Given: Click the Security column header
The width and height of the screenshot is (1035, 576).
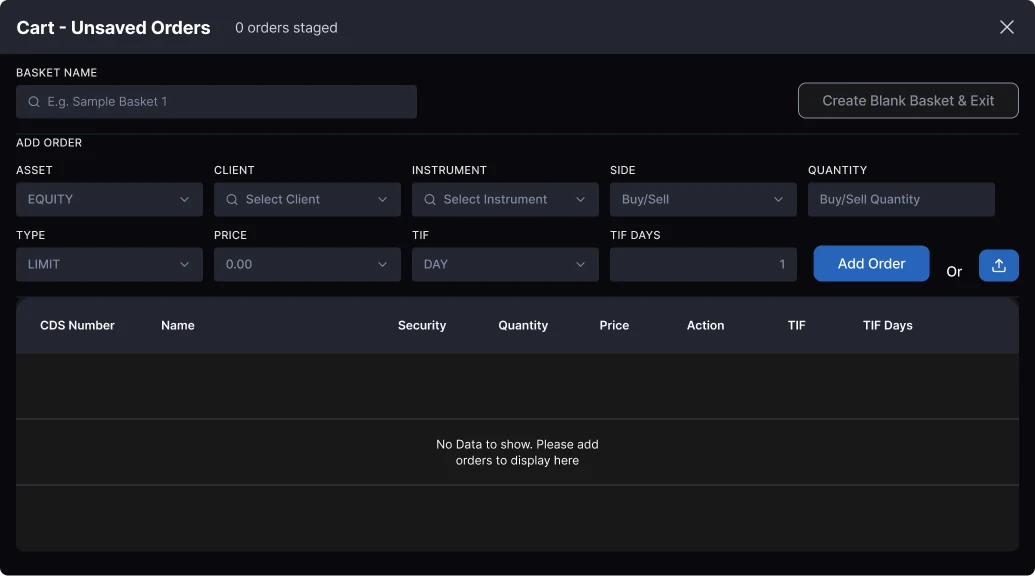Looking at the screenshot, I should (x=422, y=325).
